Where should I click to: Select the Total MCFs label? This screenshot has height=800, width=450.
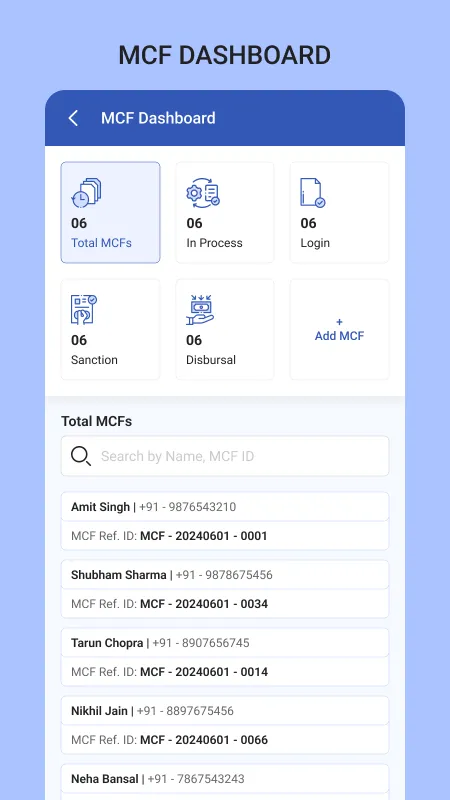[x=101, y=243]
